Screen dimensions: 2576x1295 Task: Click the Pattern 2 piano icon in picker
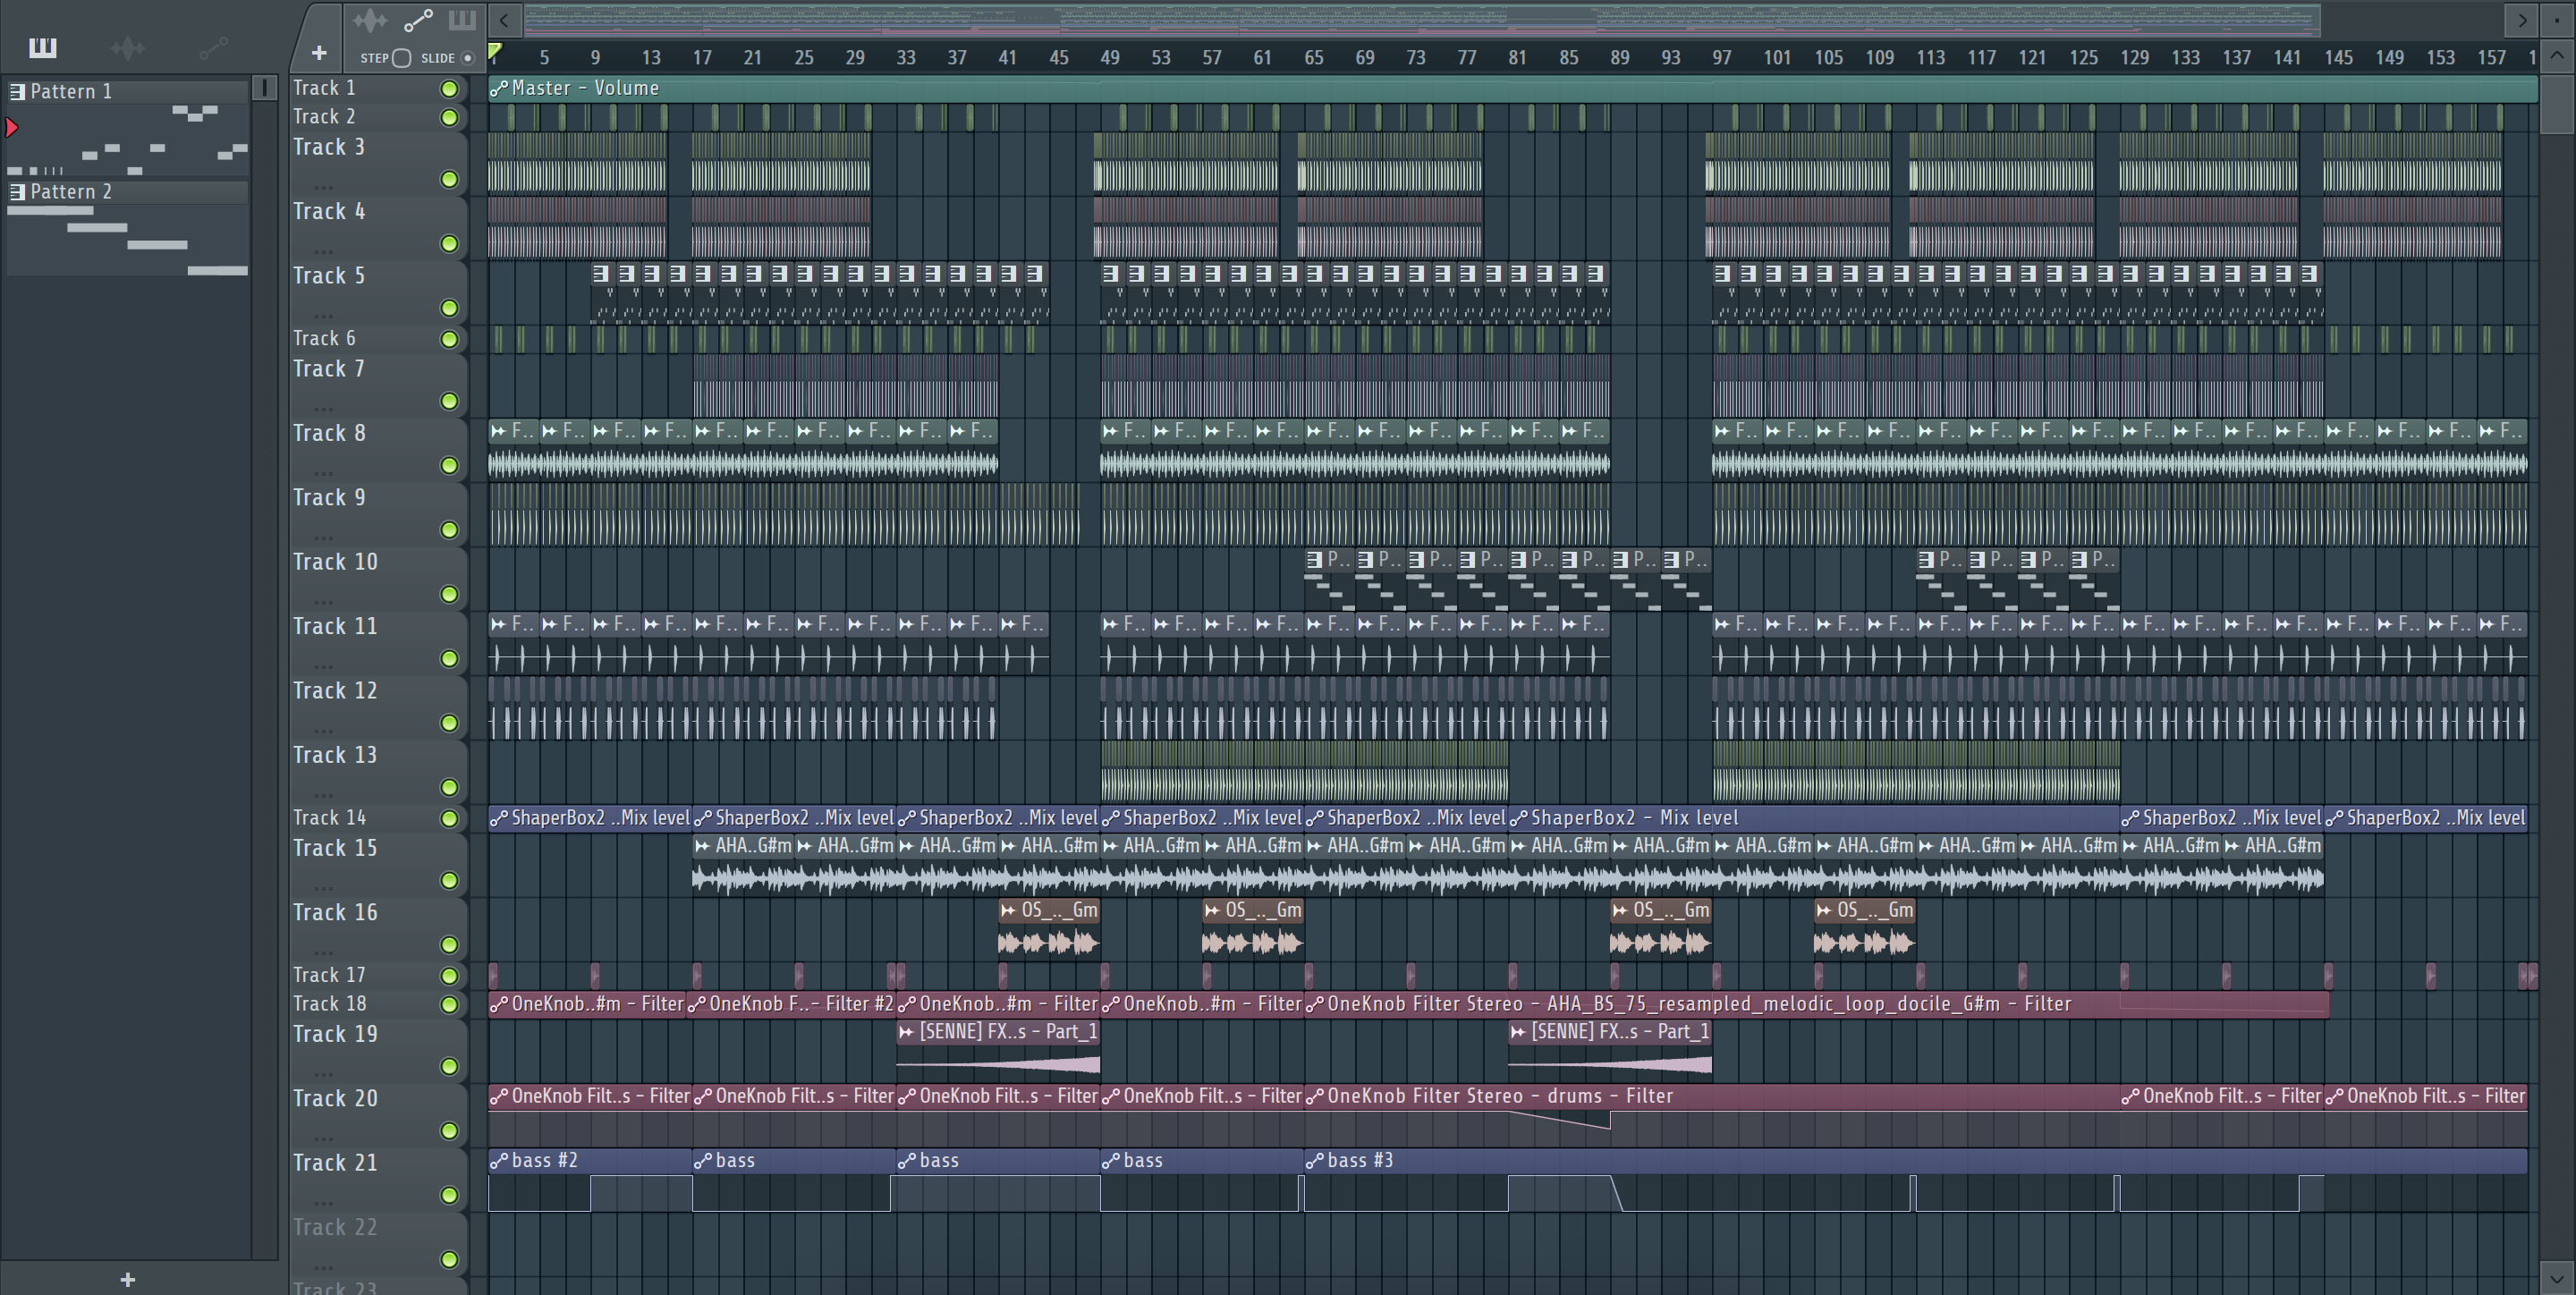pyautogui.click(x=17, y=192)
